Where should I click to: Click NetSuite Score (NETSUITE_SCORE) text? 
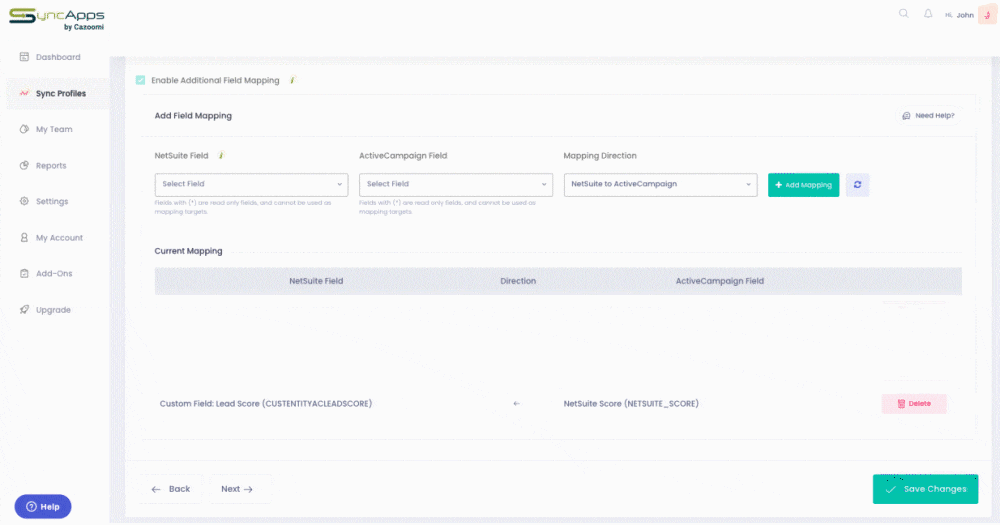click(631, 404)
